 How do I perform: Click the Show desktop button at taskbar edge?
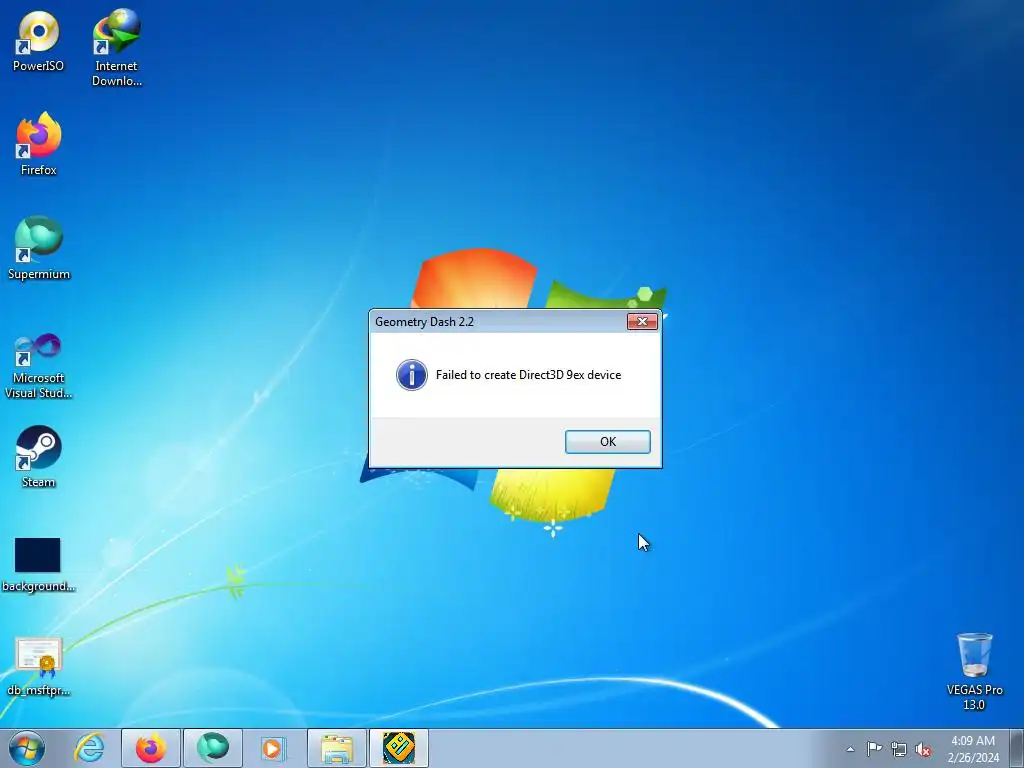click(x=1017, y=748)
